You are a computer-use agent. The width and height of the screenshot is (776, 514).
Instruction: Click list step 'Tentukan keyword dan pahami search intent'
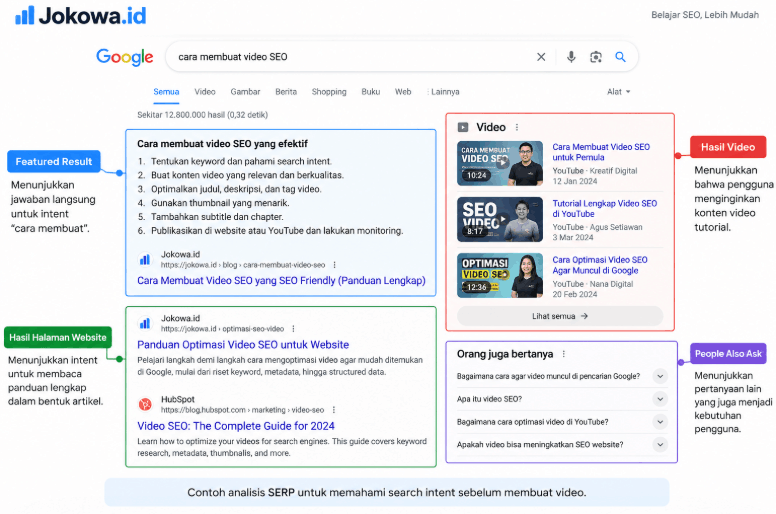pyautogui.click(x=242, y=161)
